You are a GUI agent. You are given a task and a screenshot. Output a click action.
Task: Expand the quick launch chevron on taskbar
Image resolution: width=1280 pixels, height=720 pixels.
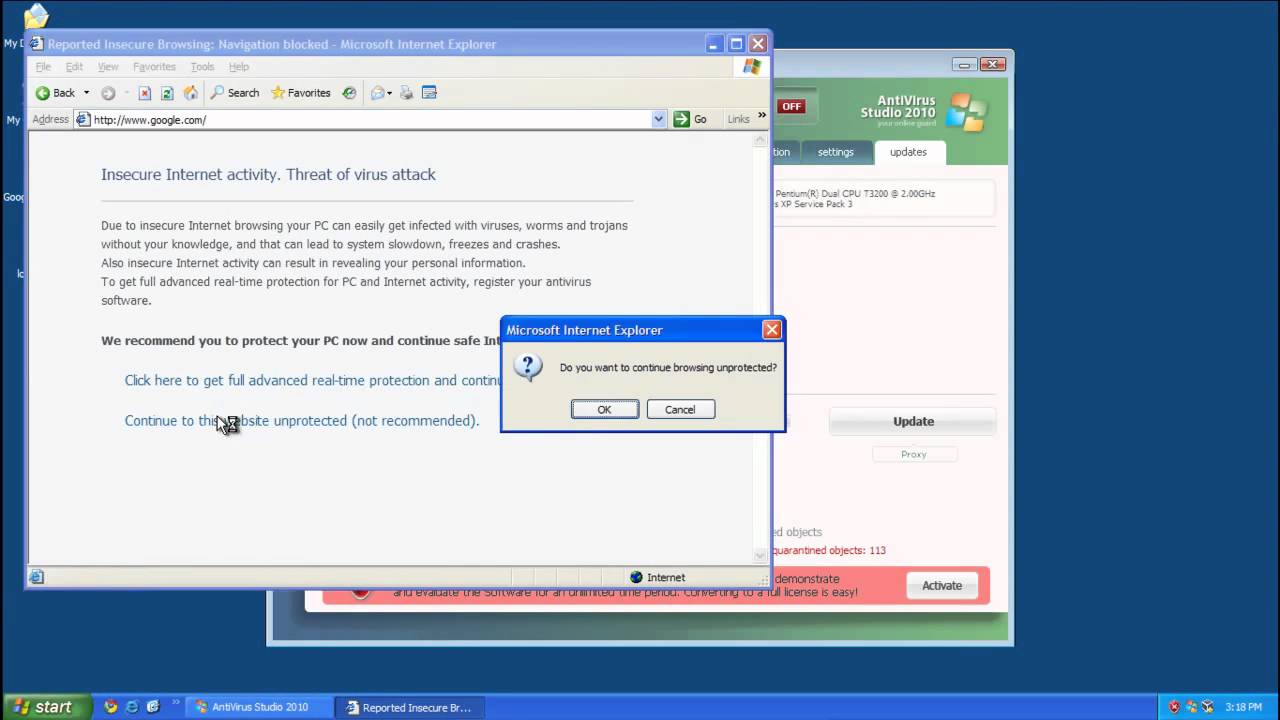point(177,703)
